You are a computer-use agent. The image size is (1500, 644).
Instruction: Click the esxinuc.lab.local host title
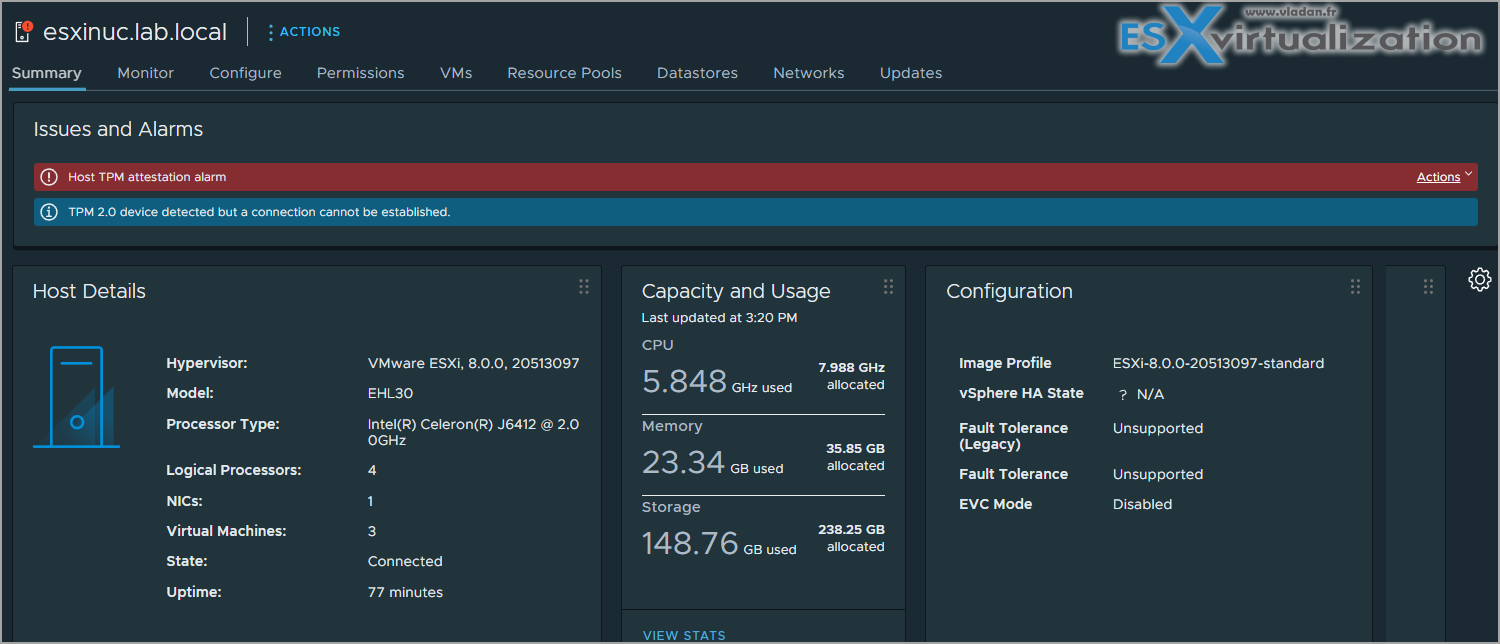pyautogui.click(x=135, y=32)
